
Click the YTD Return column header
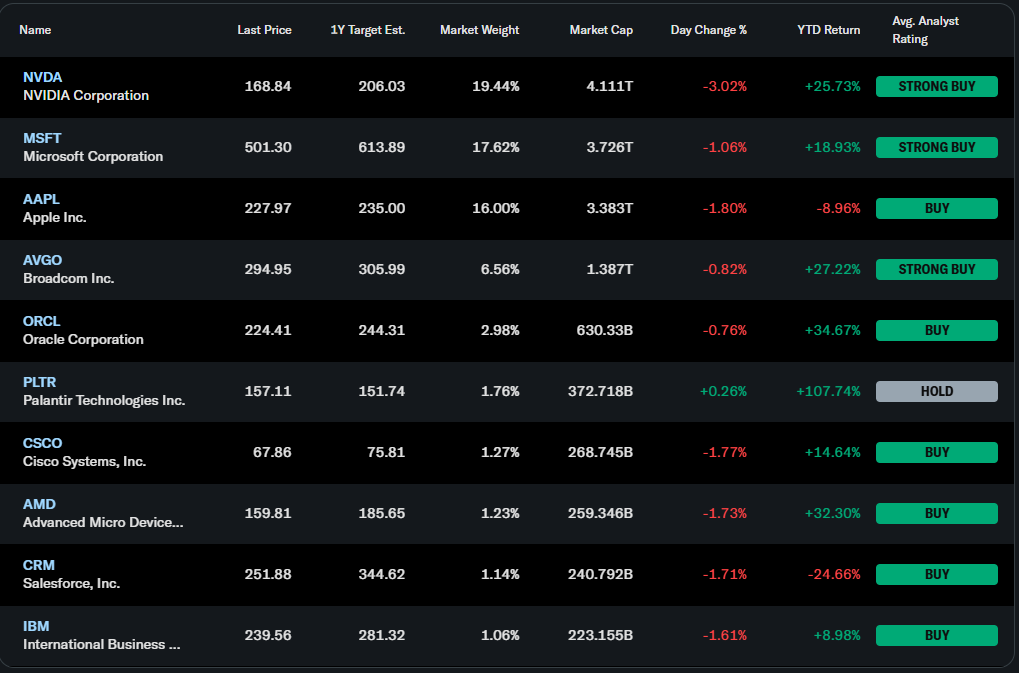829,30
